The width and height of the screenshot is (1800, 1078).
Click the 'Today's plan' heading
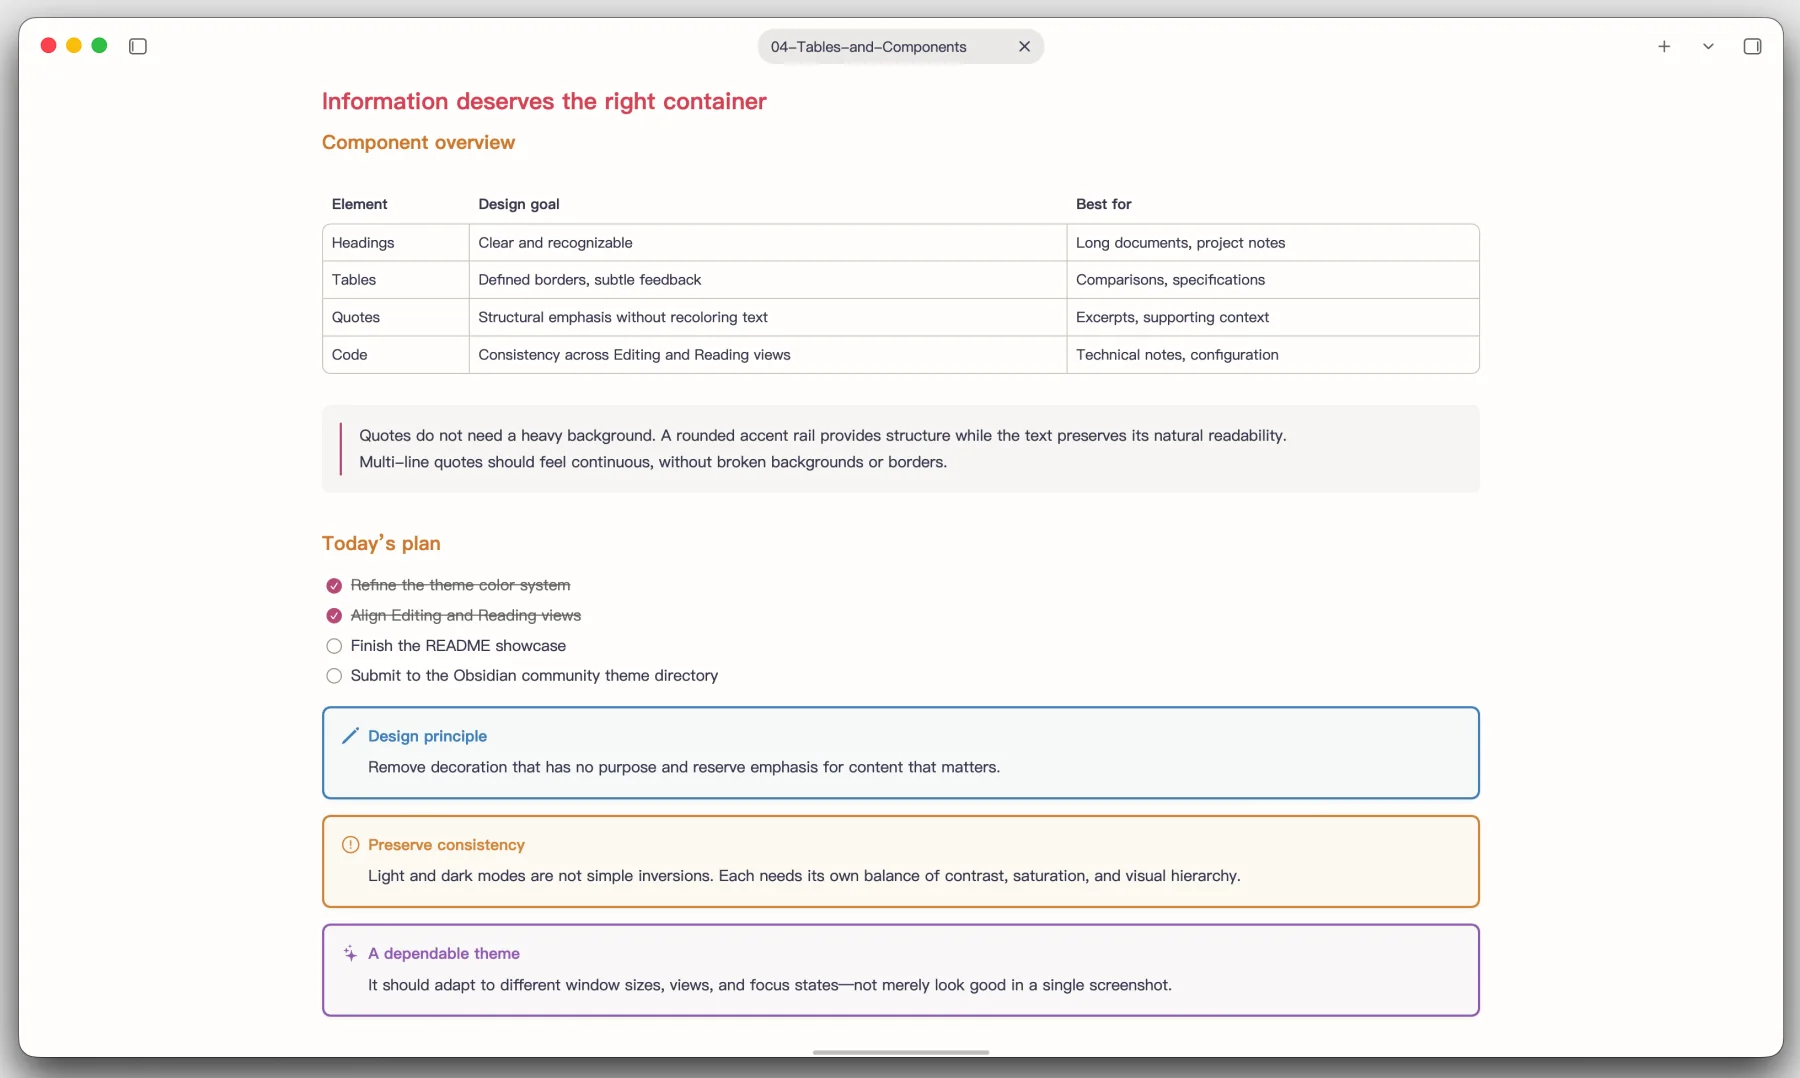(381, 543)
